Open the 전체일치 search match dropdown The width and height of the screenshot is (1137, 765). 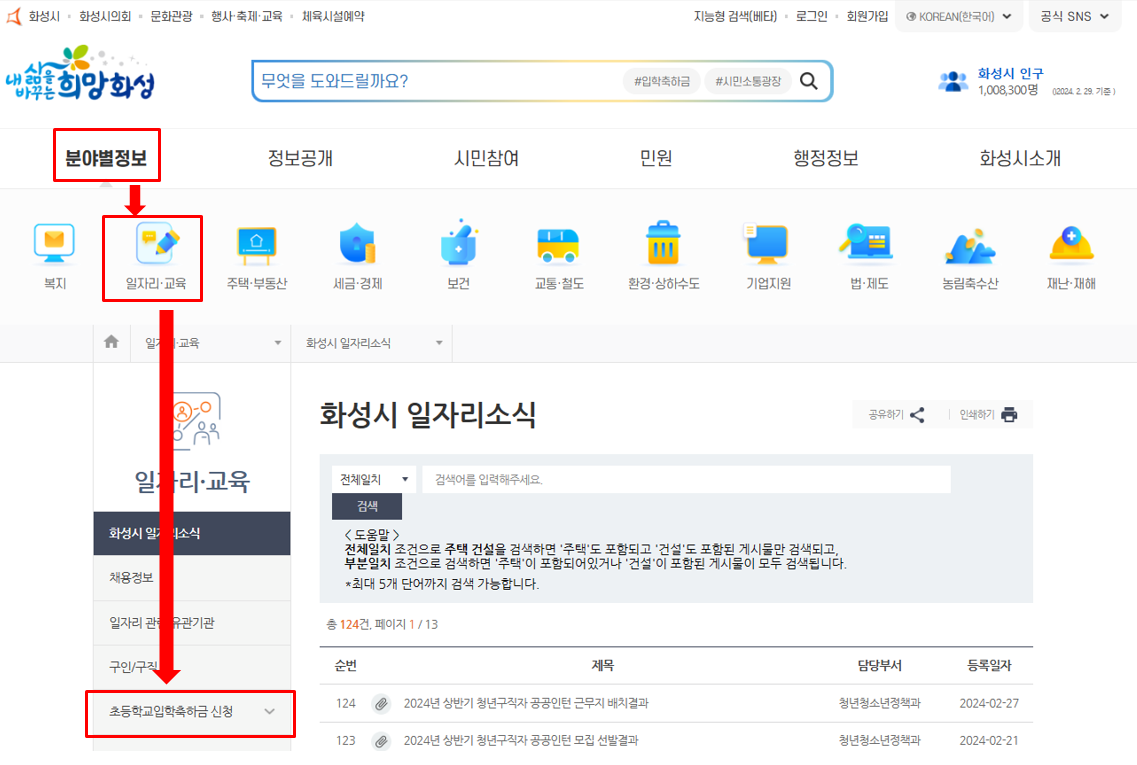coord(373,479)
